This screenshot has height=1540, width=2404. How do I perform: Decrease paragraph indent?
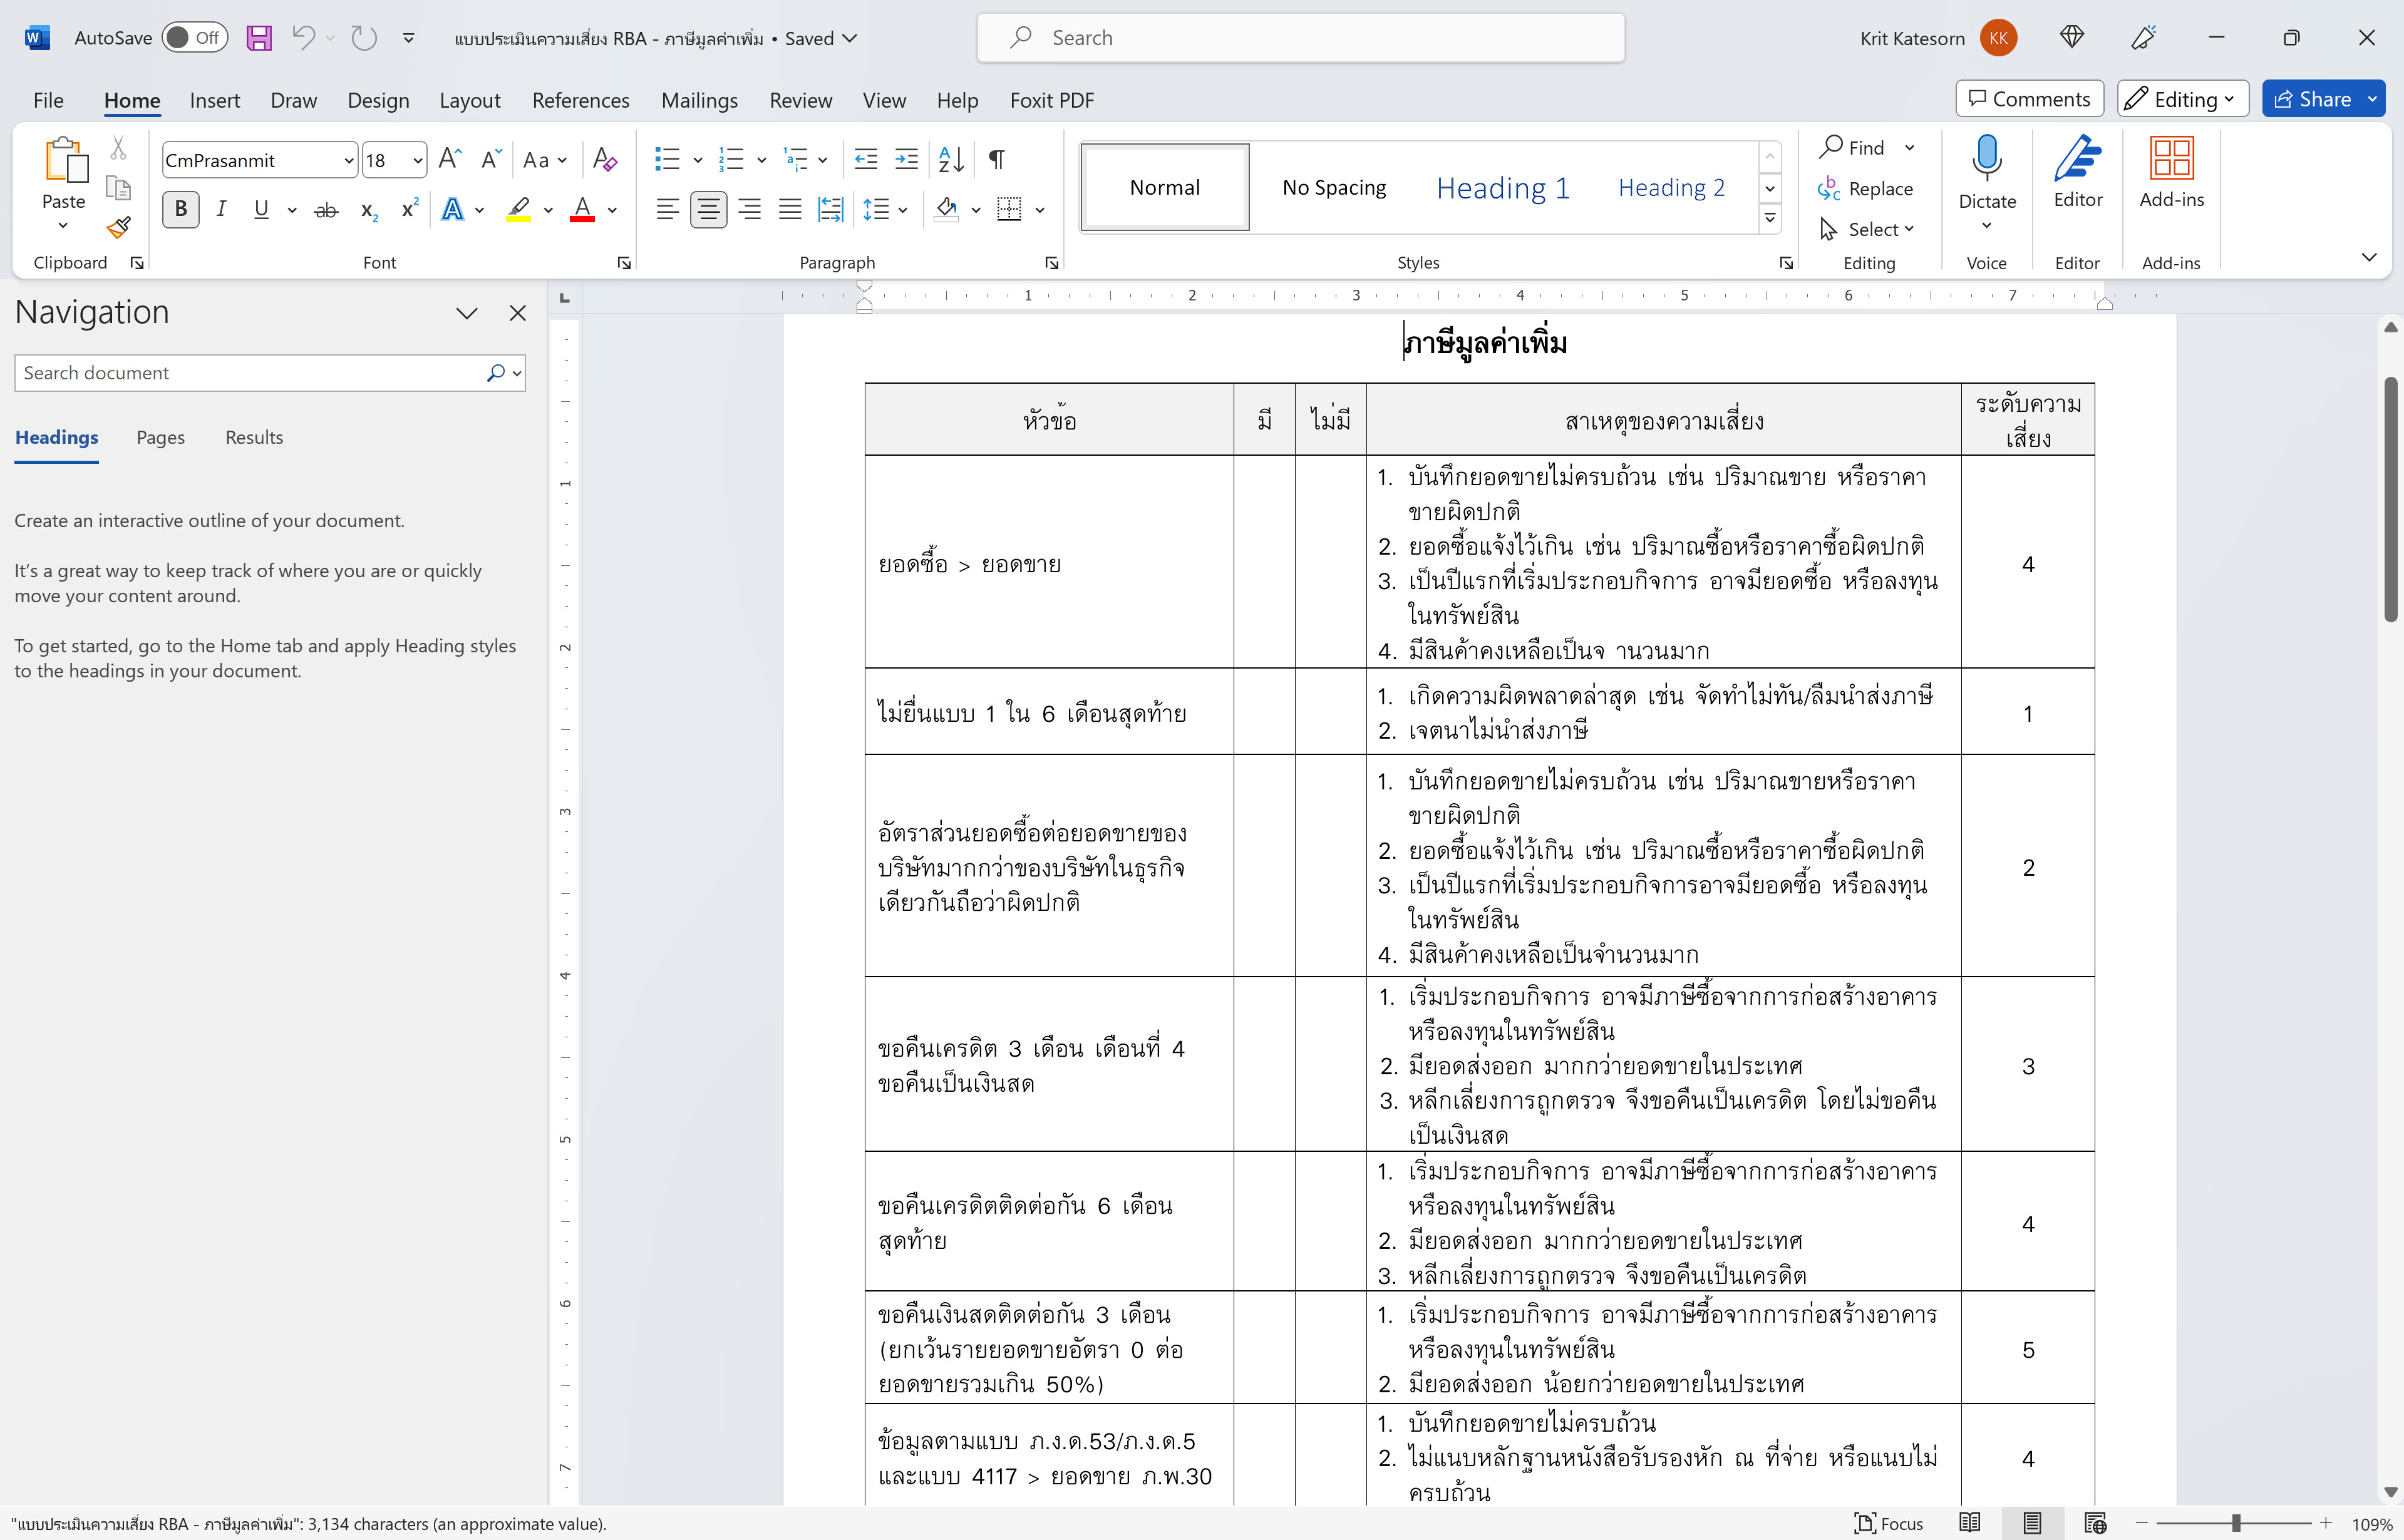click(x=866, y=159)
